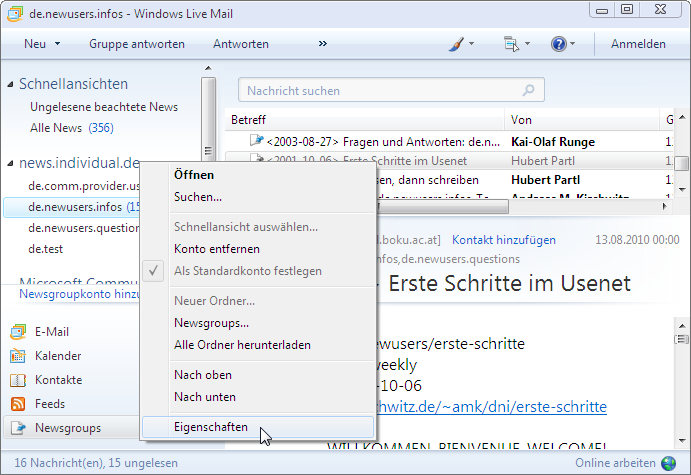Click the message list scroll down arrow
This screenshot has height=475, width=691.
point(682,190)
